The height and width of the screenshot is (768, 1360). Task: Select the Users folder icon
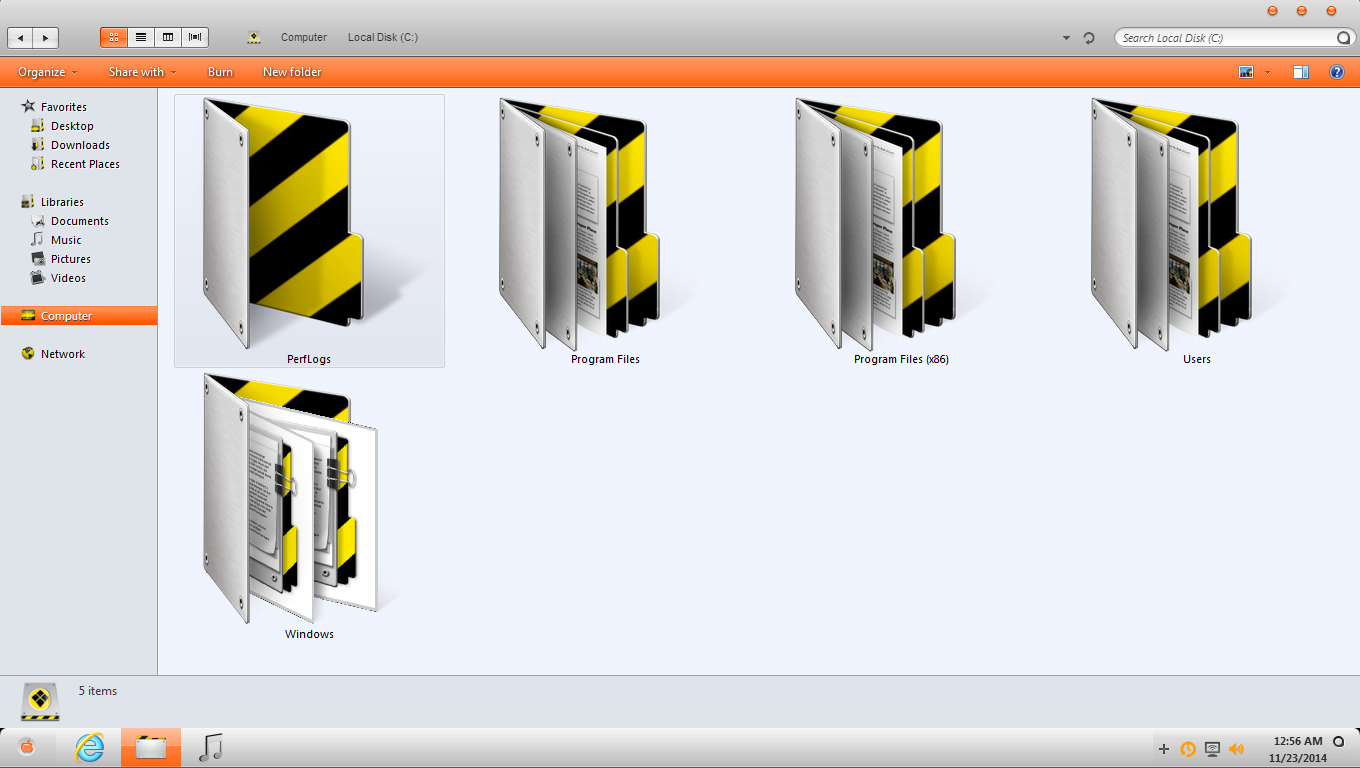1170,223
